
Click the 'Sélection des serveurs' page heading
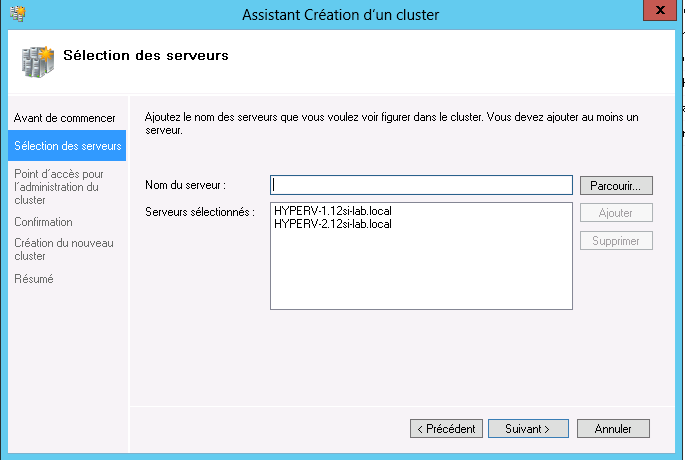[x=146, y=55]
